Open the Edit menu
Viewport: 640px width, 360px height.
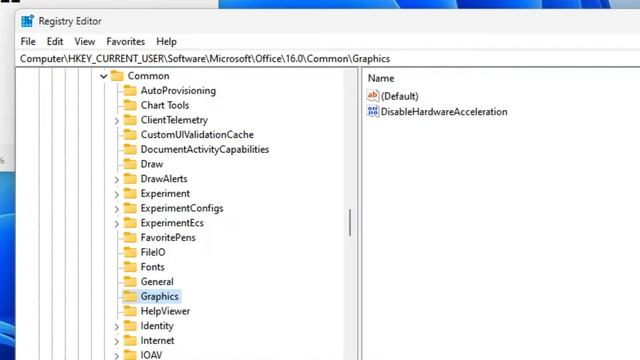coord(55,42)
